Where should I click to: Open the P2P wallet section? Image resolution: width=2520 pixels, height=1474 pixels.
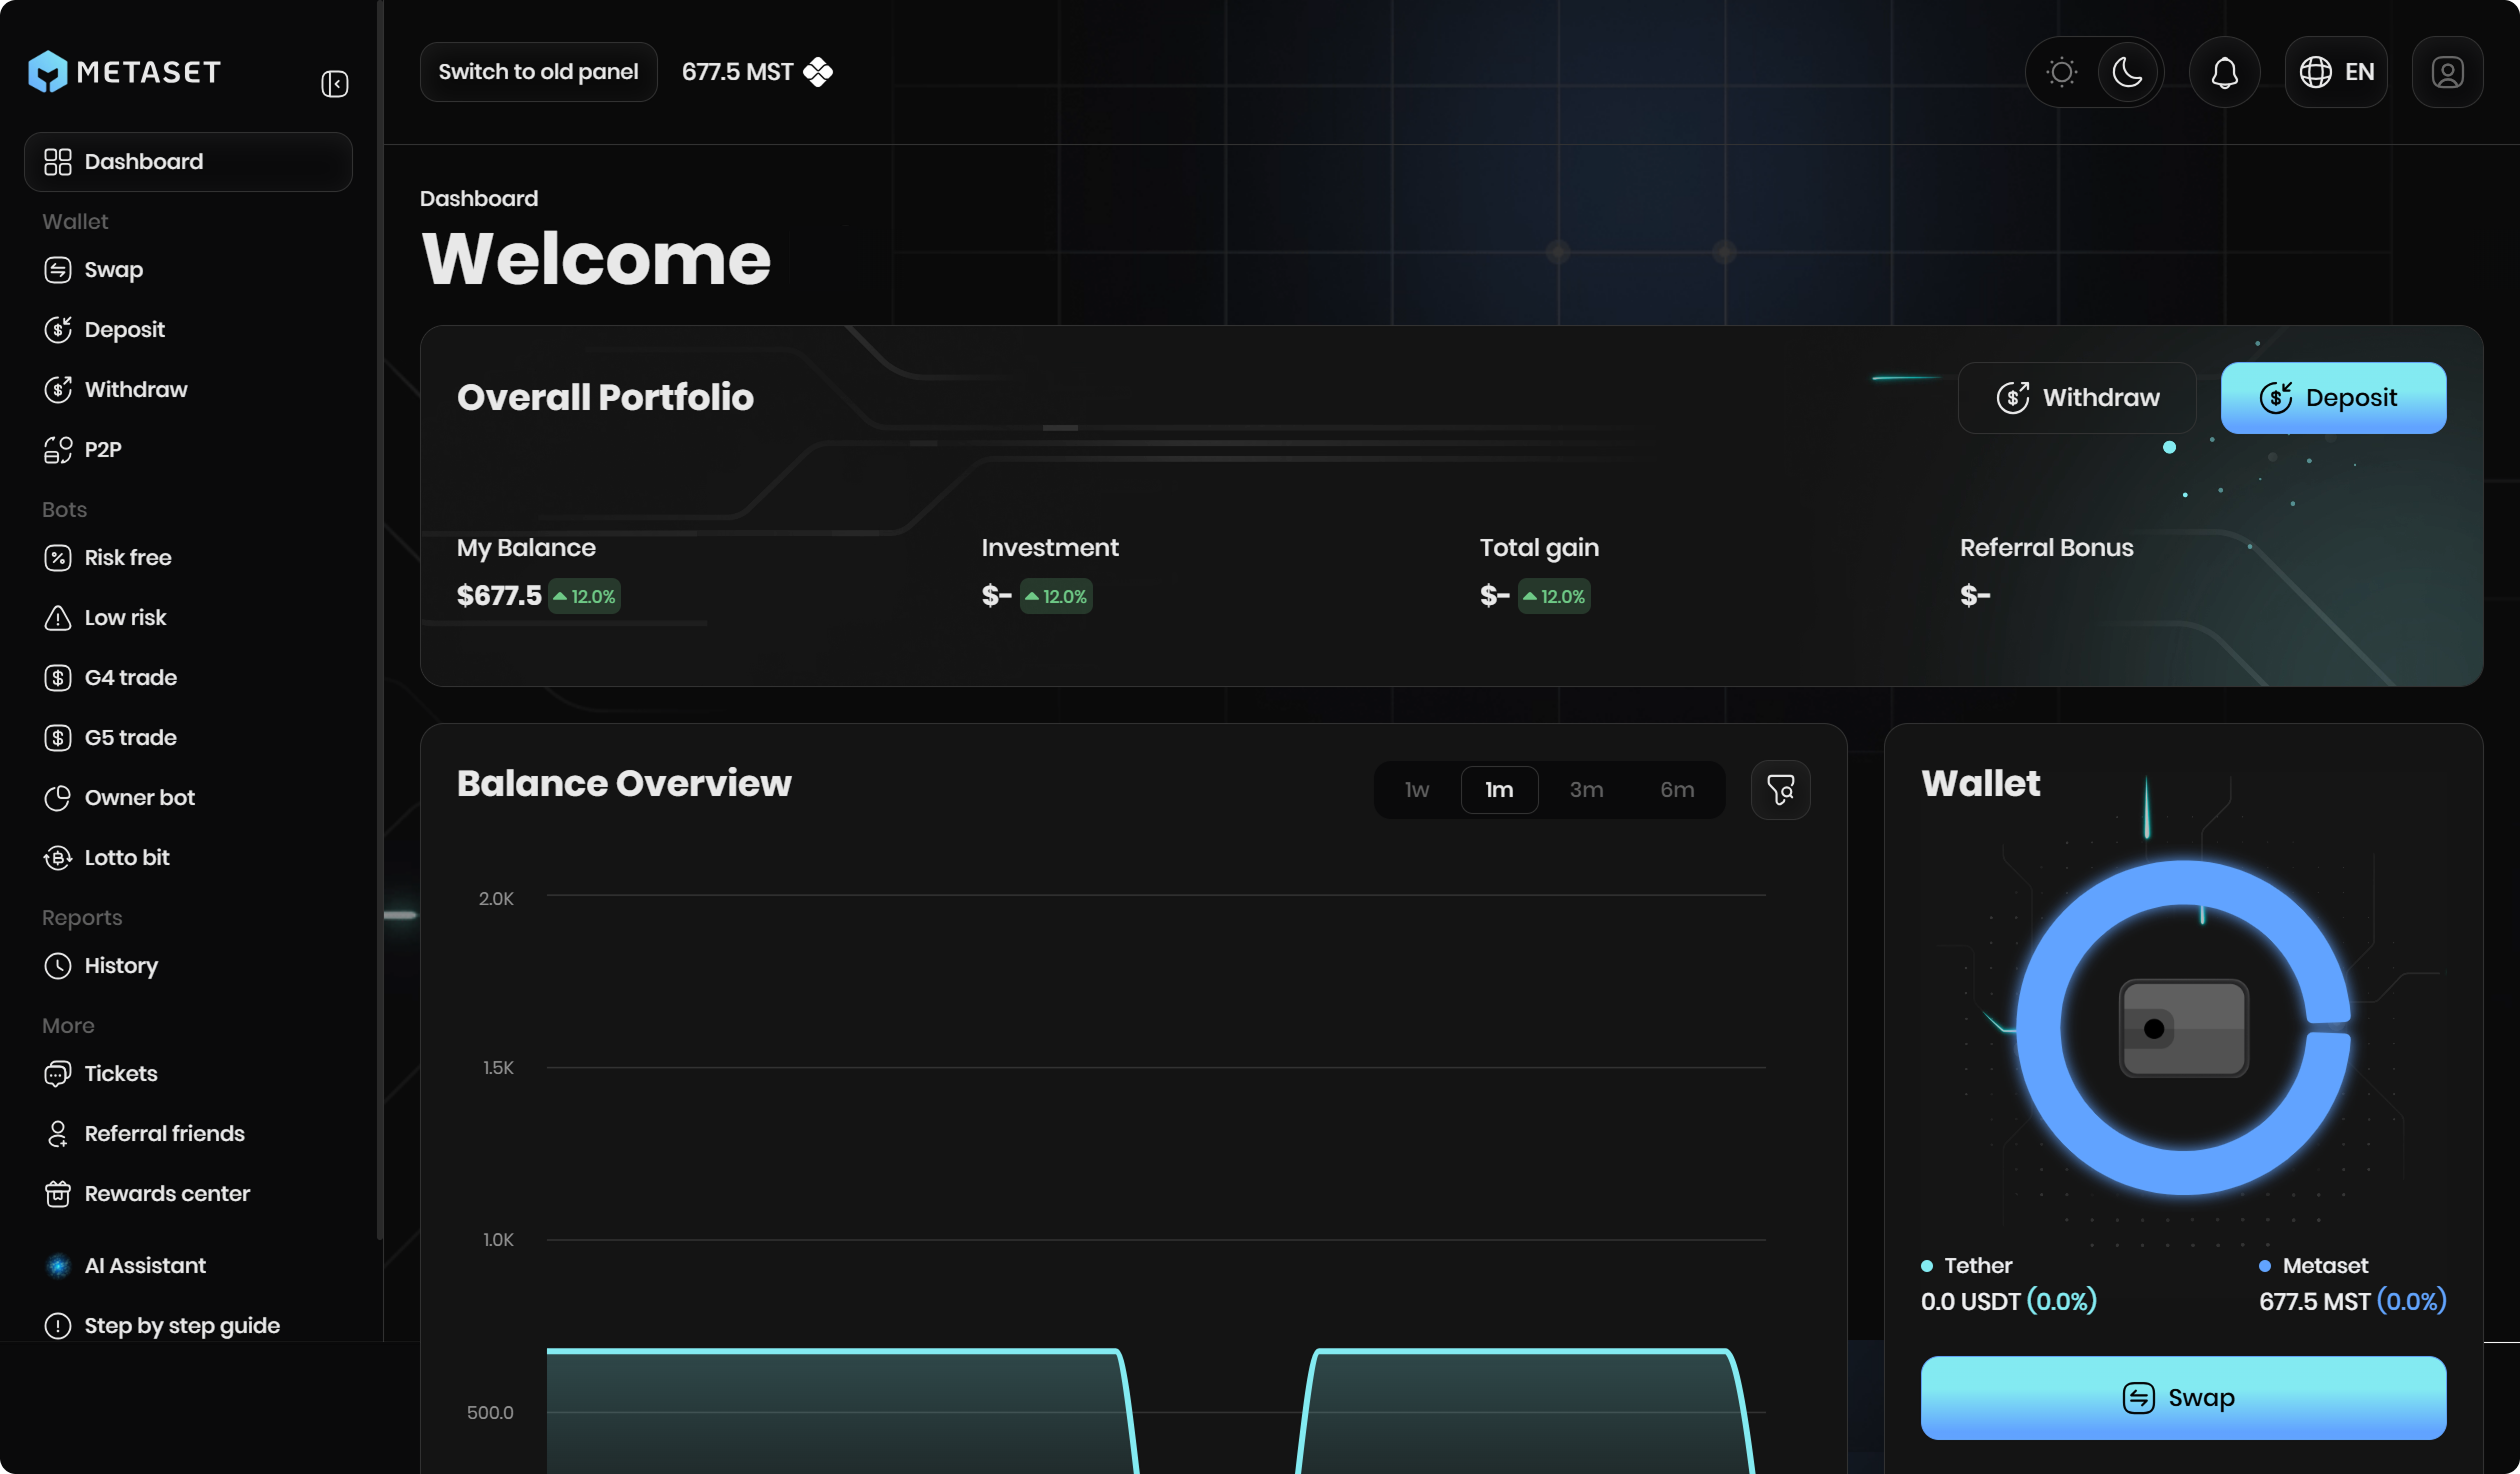point(103,449)
